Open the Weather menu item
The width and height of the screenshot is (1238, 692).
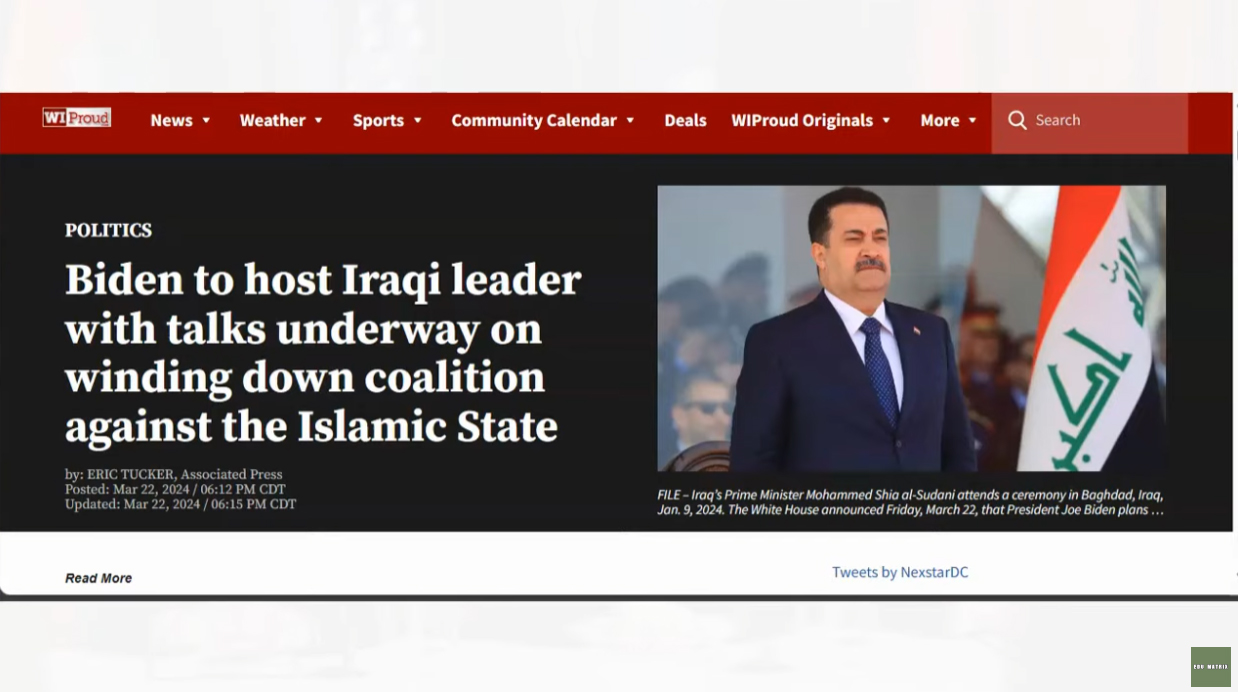272,120
